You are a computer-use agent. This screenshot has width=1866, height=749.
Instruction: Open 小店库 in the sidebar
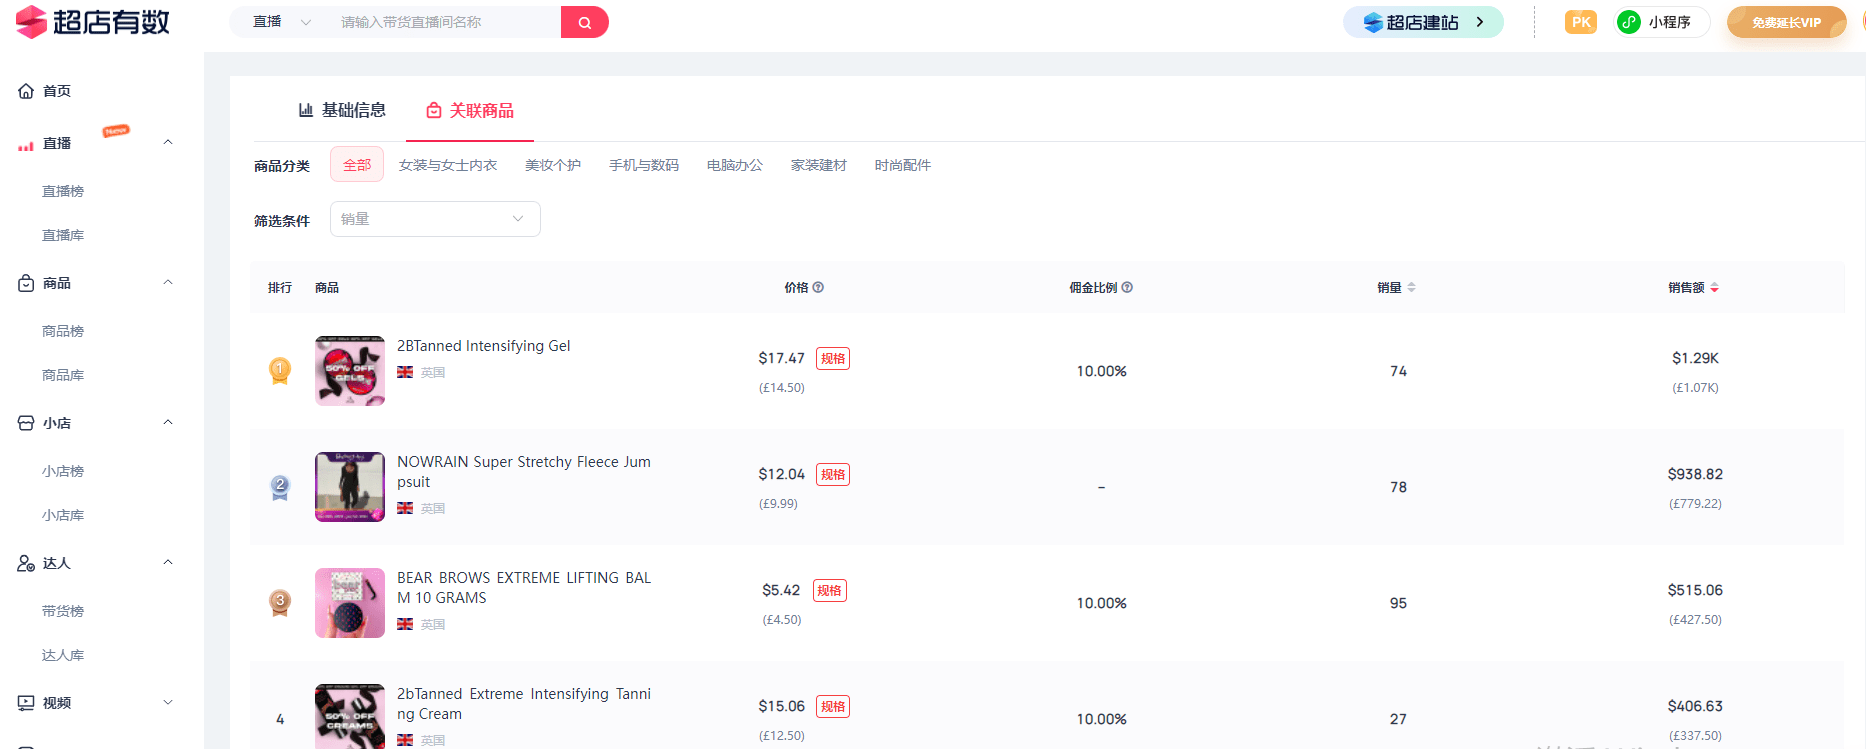63,515
